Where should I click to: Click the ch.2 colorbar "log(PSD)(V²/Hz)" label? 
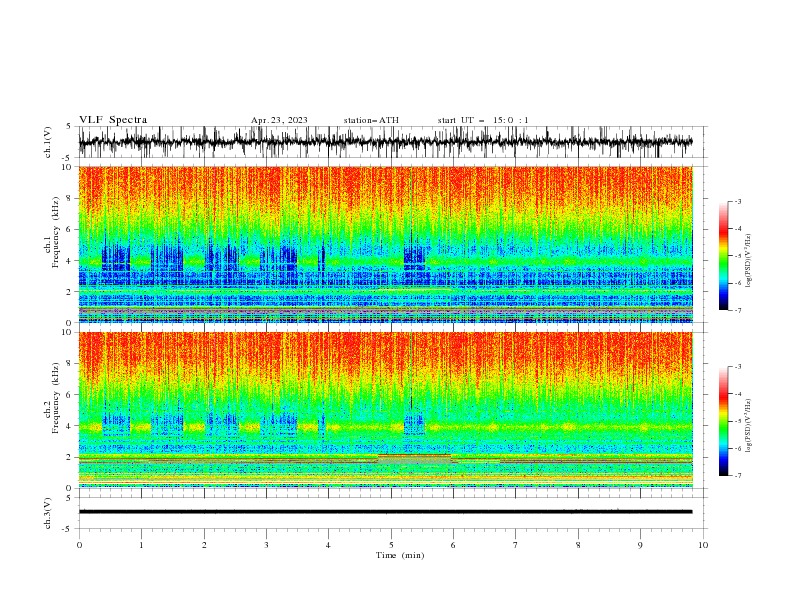pyautogui.click(x=748, y=427)
